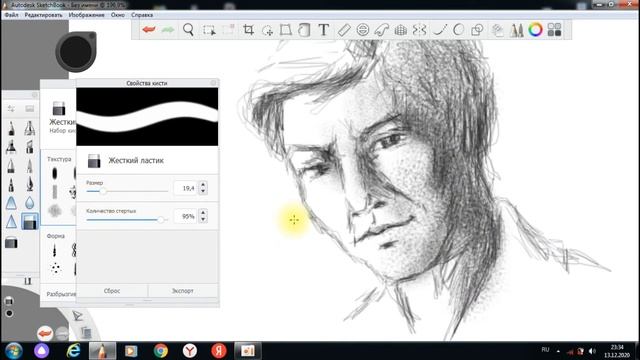Open the Справка menu
640x360 pixels.
[x=142, y=15]
